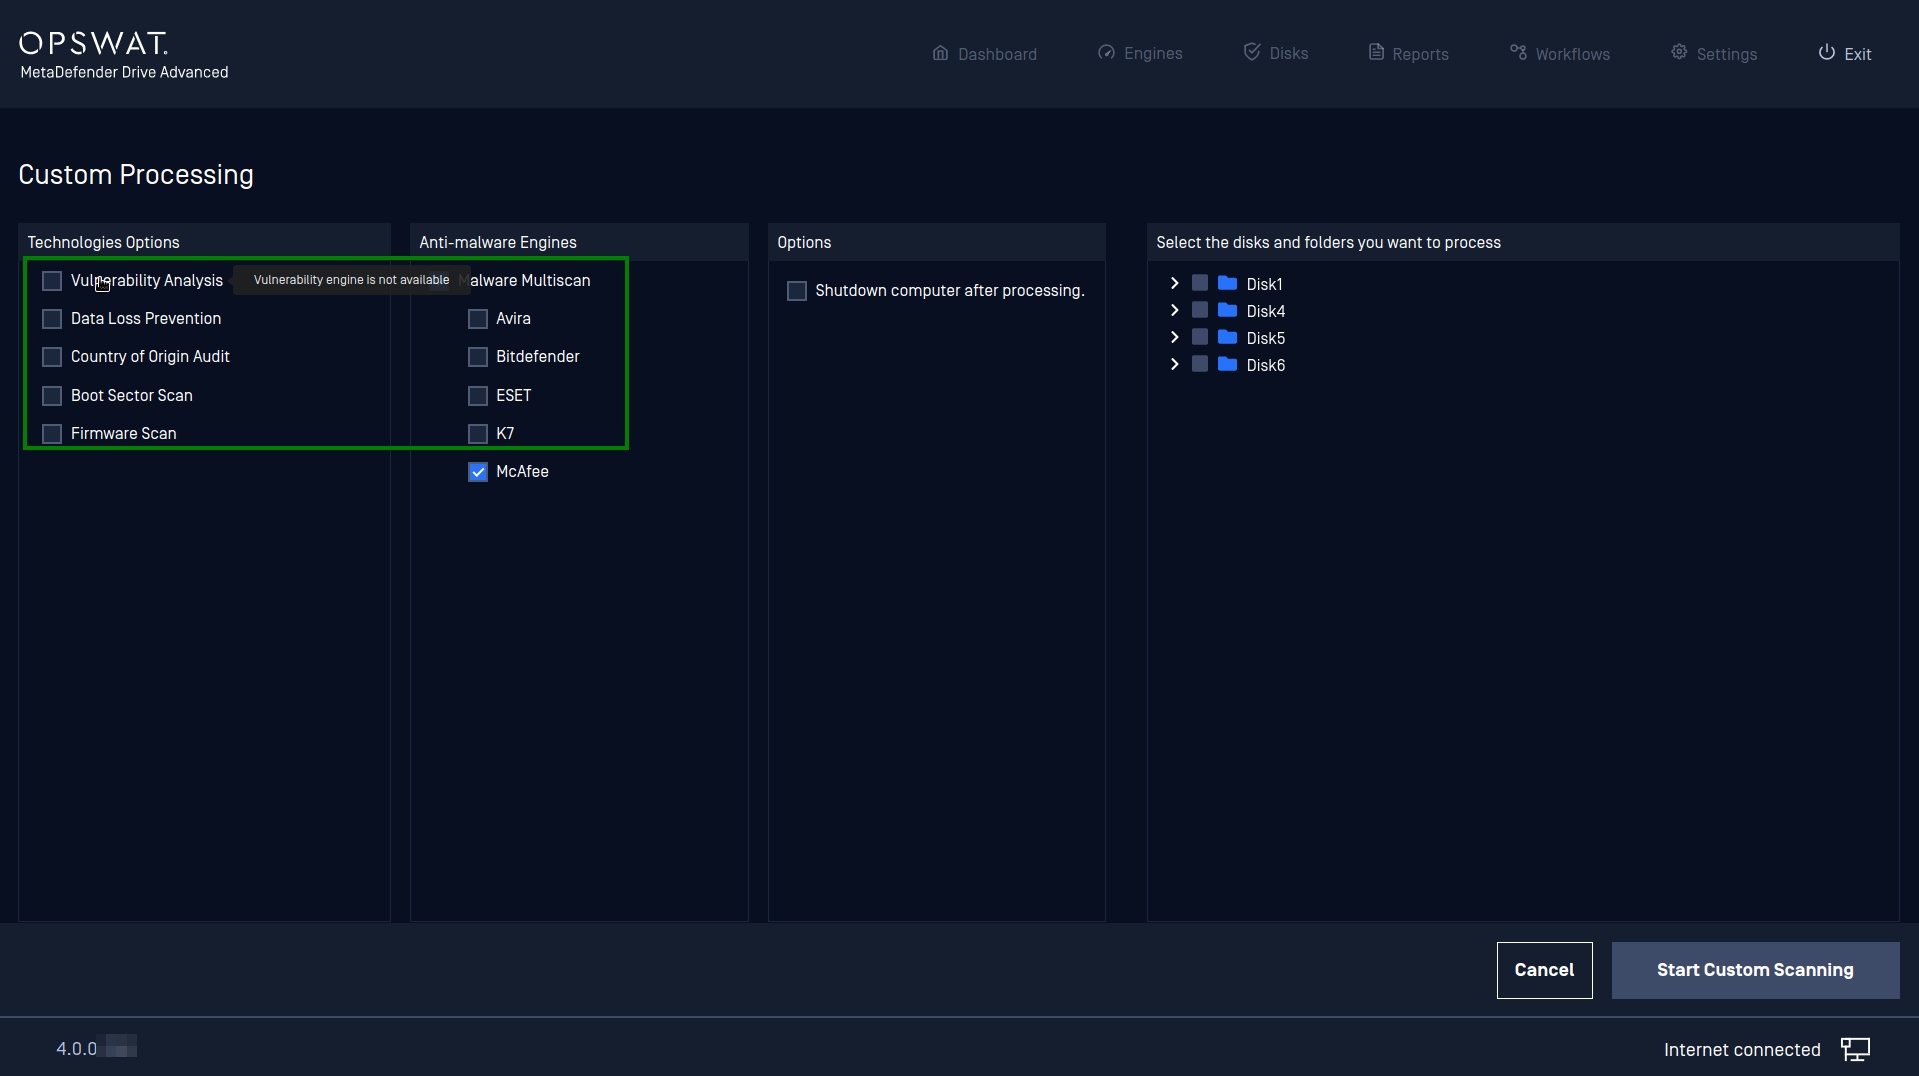The image size is (1919, 1076).
Task: Open the Disks section
Action: click(x=1276, y=53)
